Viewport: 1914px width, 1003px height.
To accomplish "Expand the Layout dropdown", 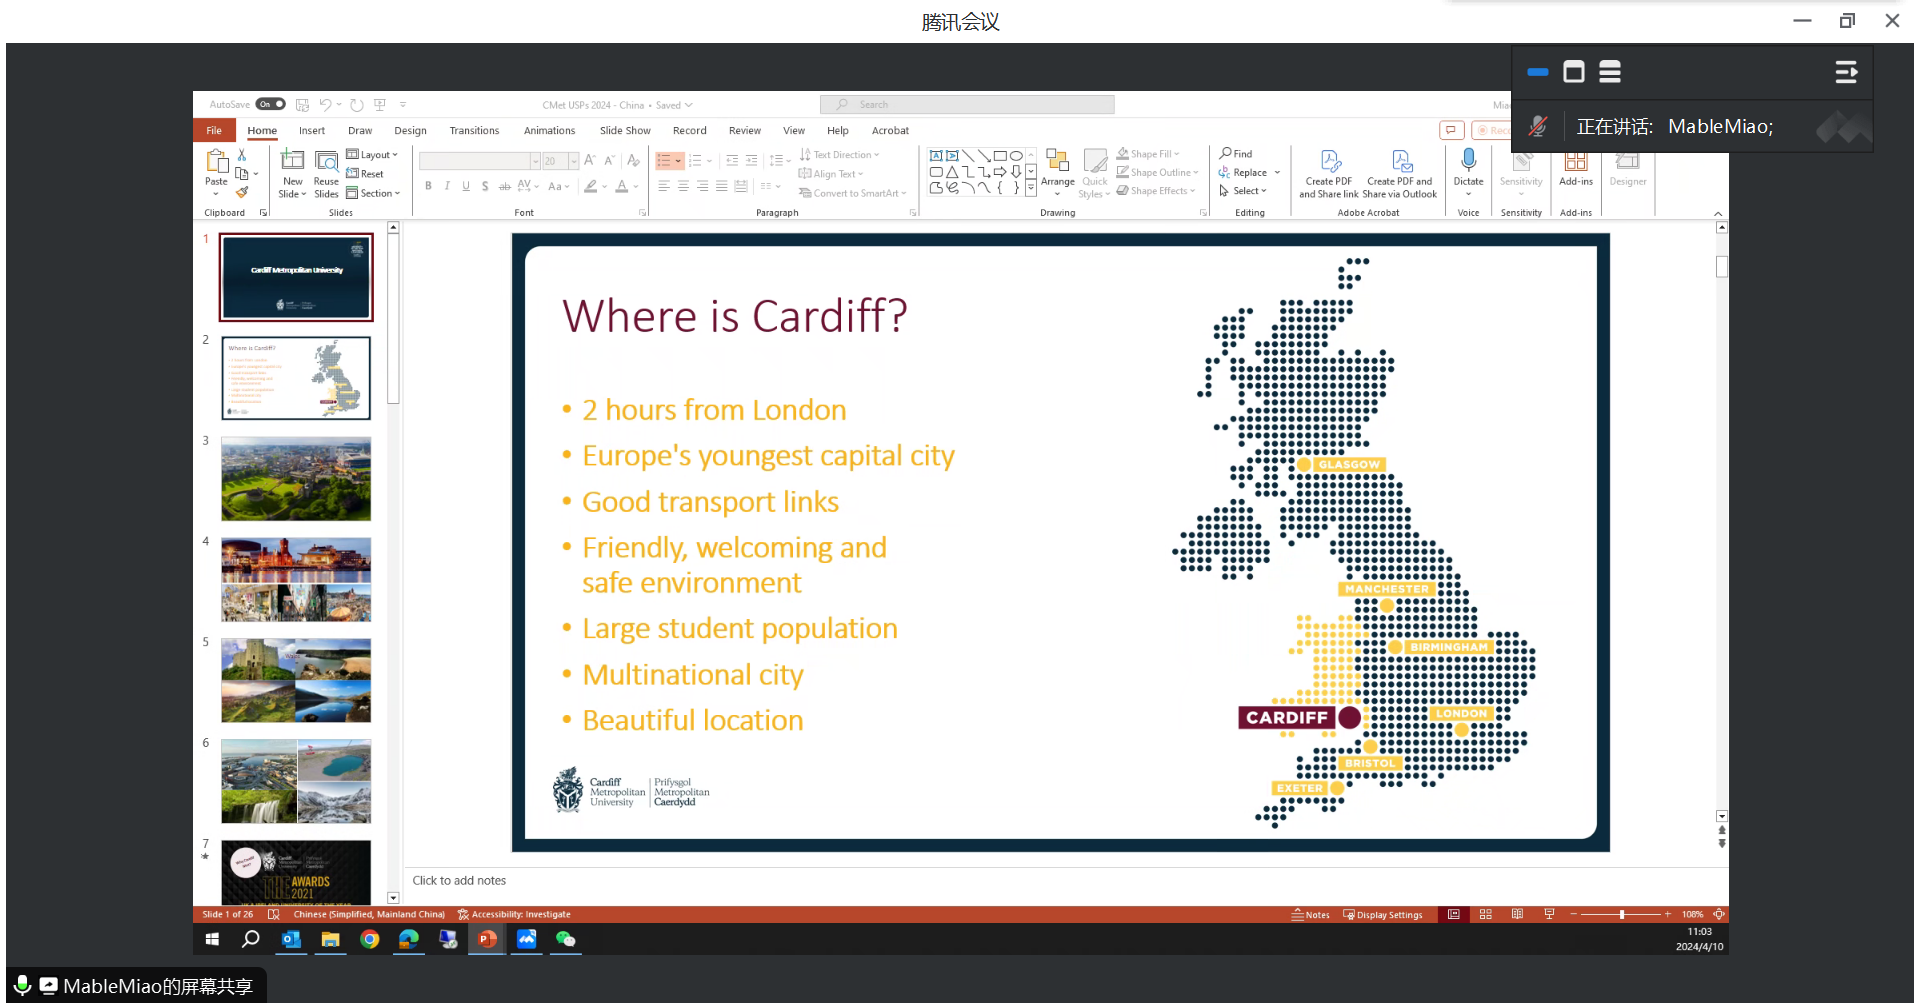I will coord(372,155).
